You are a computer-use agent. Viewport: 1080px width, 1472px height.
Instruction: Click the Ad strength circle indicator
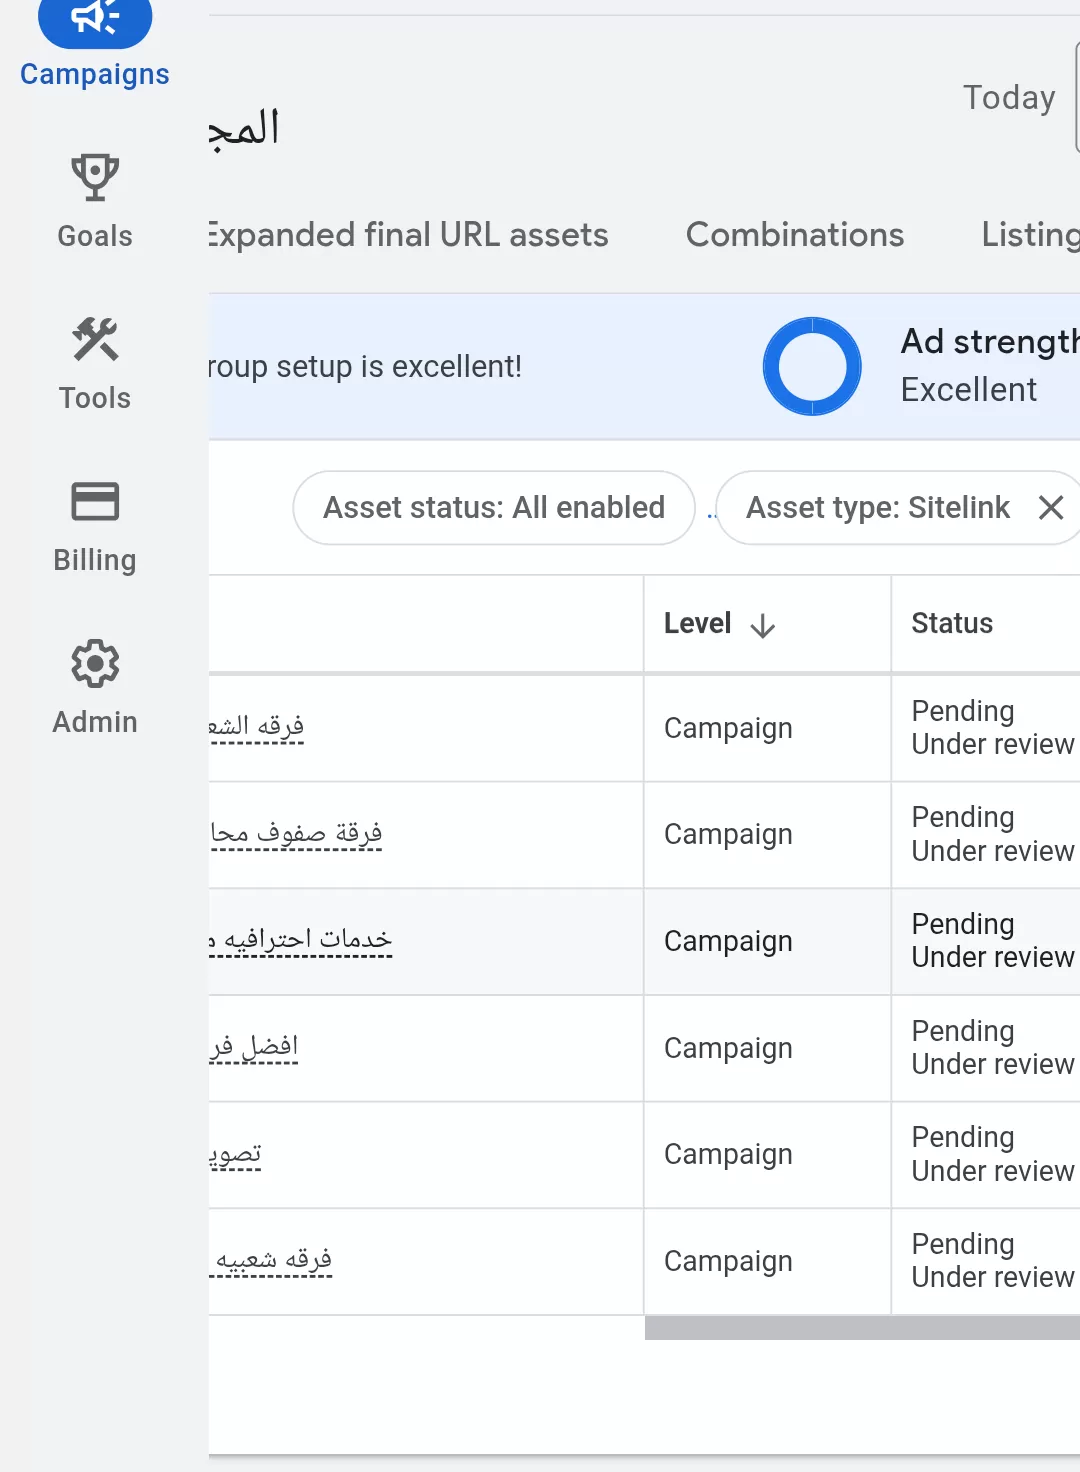coord(812,366)
